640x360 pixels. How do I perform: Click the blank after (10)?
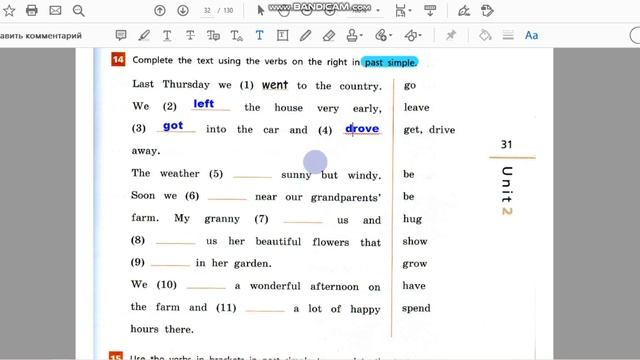pos(206,286)
